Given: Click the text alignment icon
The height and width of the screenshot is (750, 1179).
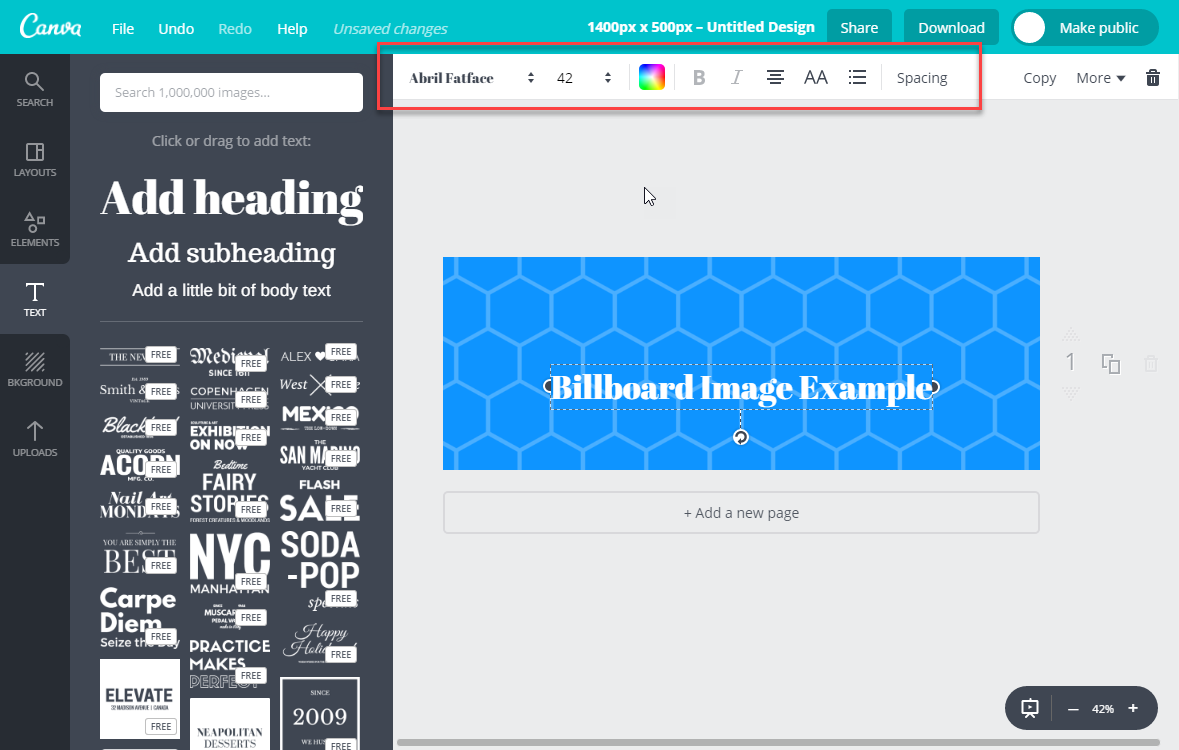Looking at the screenshot, I should (775, 78).
